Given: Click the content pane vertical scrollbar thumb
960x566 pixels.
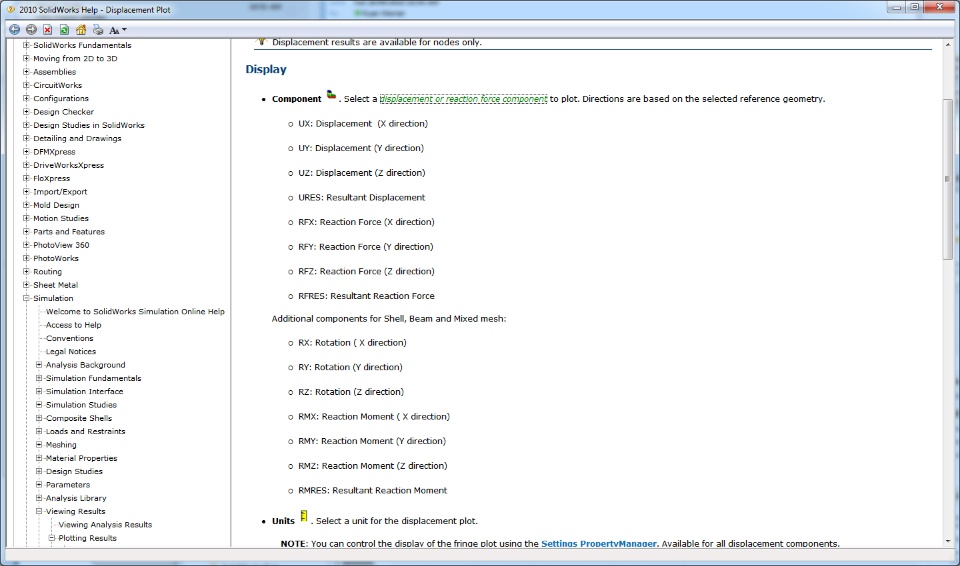Looking at the screenshot, I should pos(948,179).
